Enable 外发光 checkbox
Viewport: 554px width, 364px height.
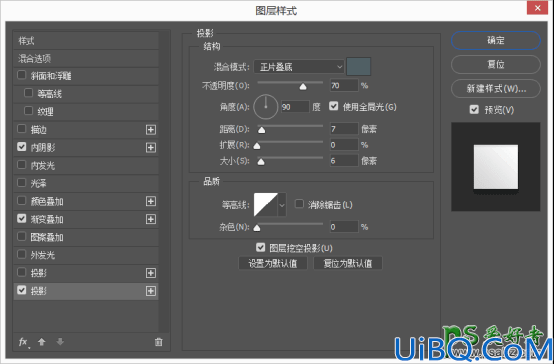point(22,254)
